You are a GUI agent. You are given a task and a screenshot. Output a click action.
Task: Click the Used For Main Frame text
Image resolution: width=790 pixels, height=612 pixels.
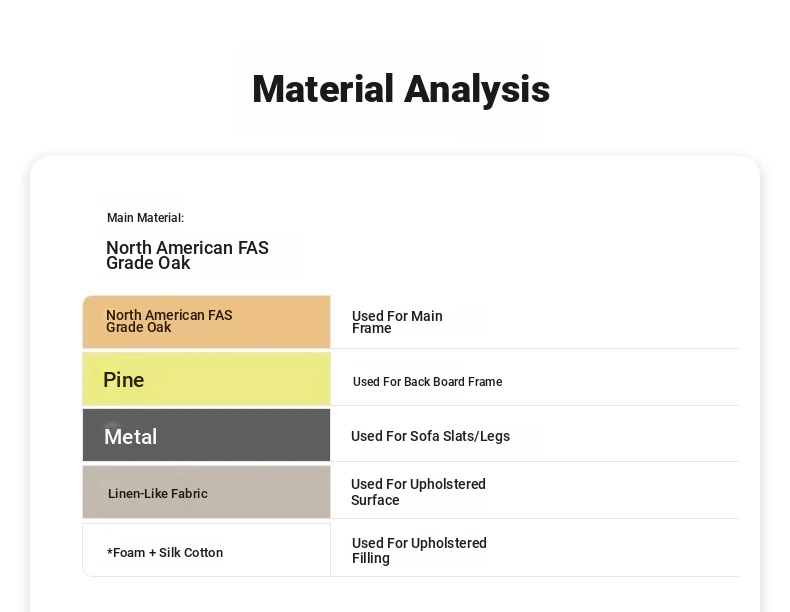(397, 322)
